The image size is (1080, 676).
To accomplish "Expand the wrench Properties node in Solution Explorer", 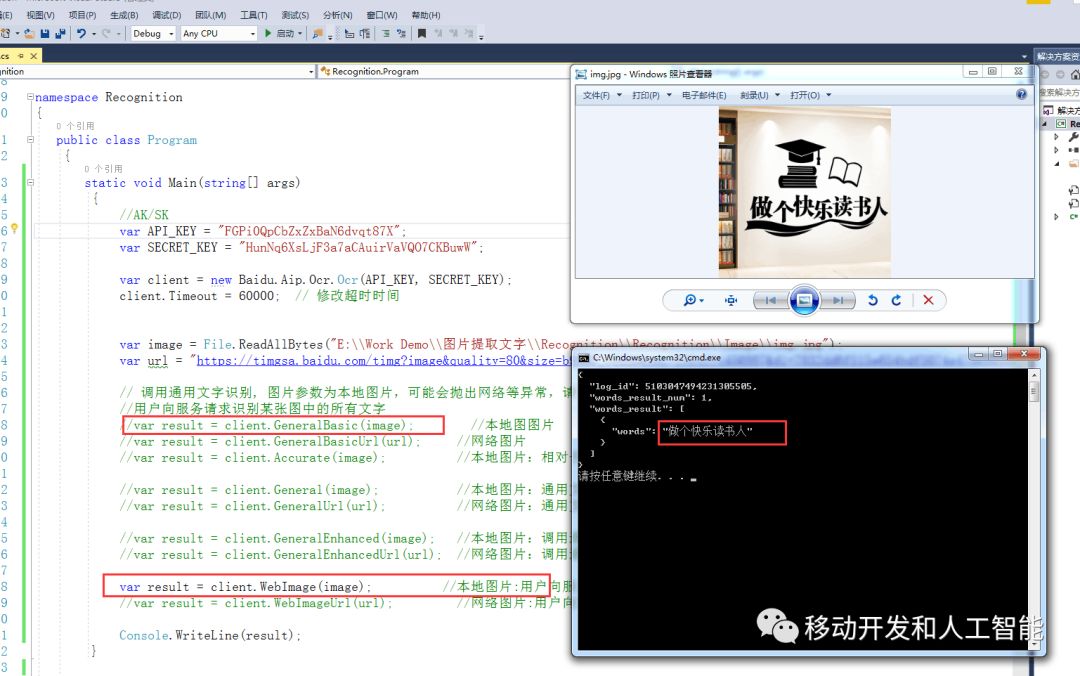I will [1057, 137].
